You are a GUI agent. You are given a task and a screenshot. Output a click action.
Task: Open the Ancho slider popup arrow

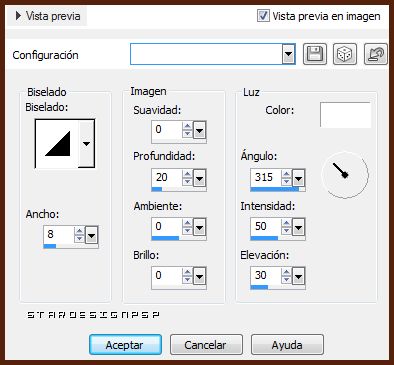91,235
